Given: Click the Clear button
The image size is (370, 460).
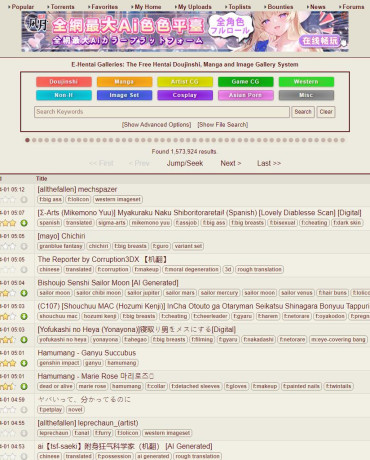Looking at the screenshot, I should (326, 112).
